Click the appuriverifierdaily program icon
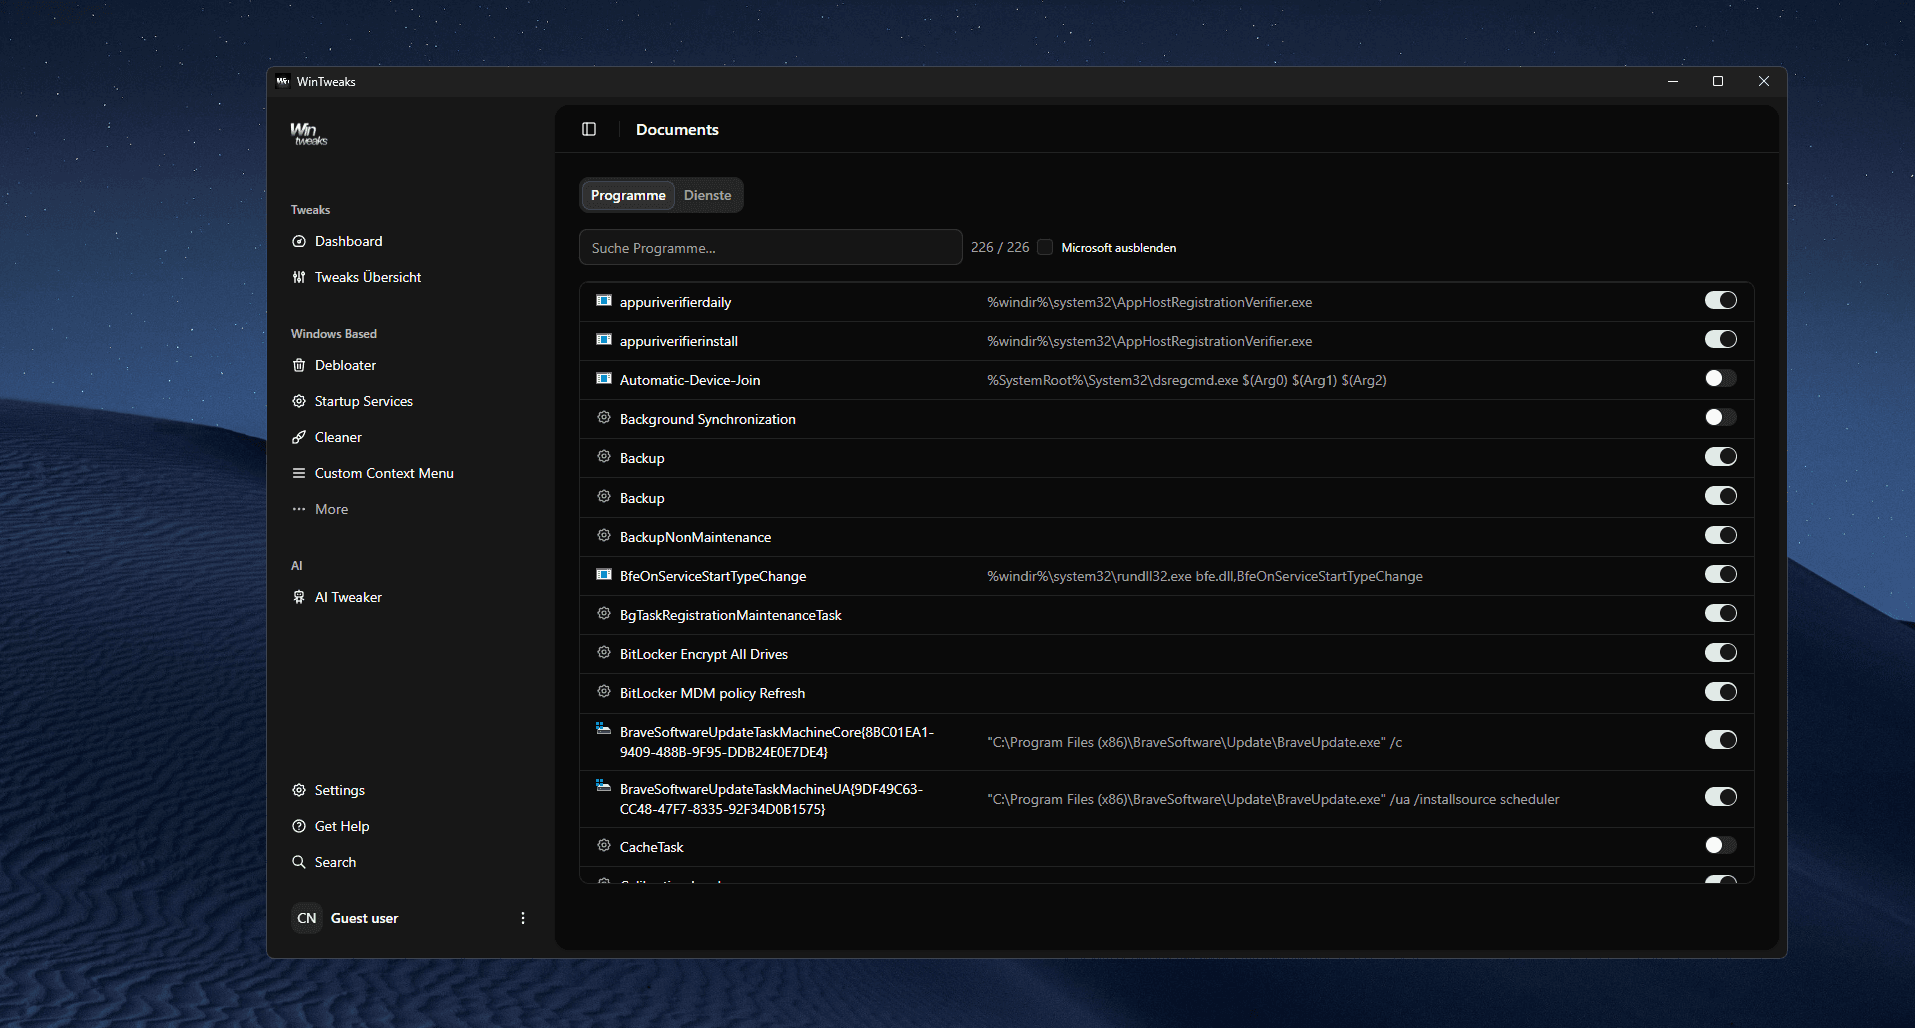The image size is (1915, 1028). tap(604, 300)
